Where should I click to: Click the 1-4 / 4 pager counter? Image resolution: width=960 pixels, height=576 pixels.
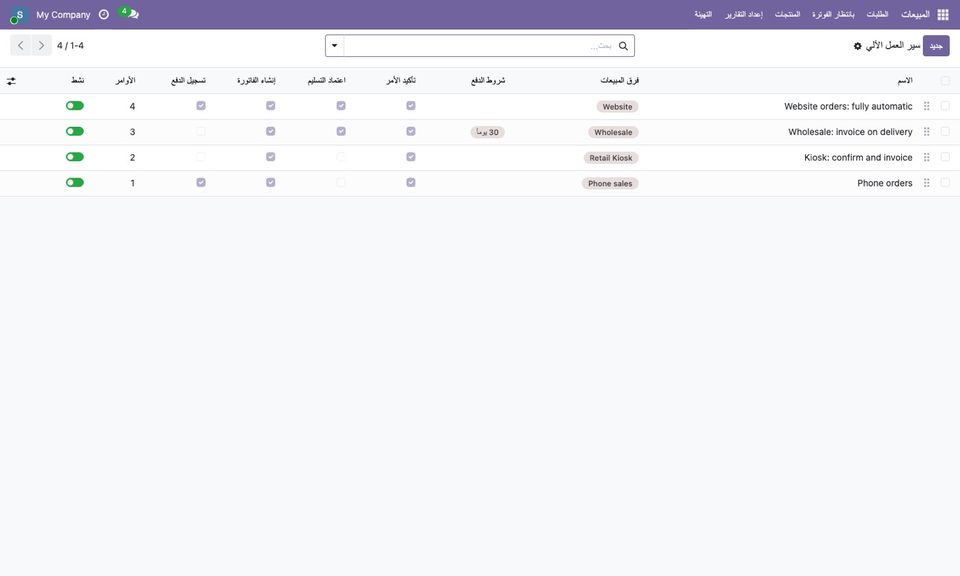pyautogui.click(x=70, y=46)
